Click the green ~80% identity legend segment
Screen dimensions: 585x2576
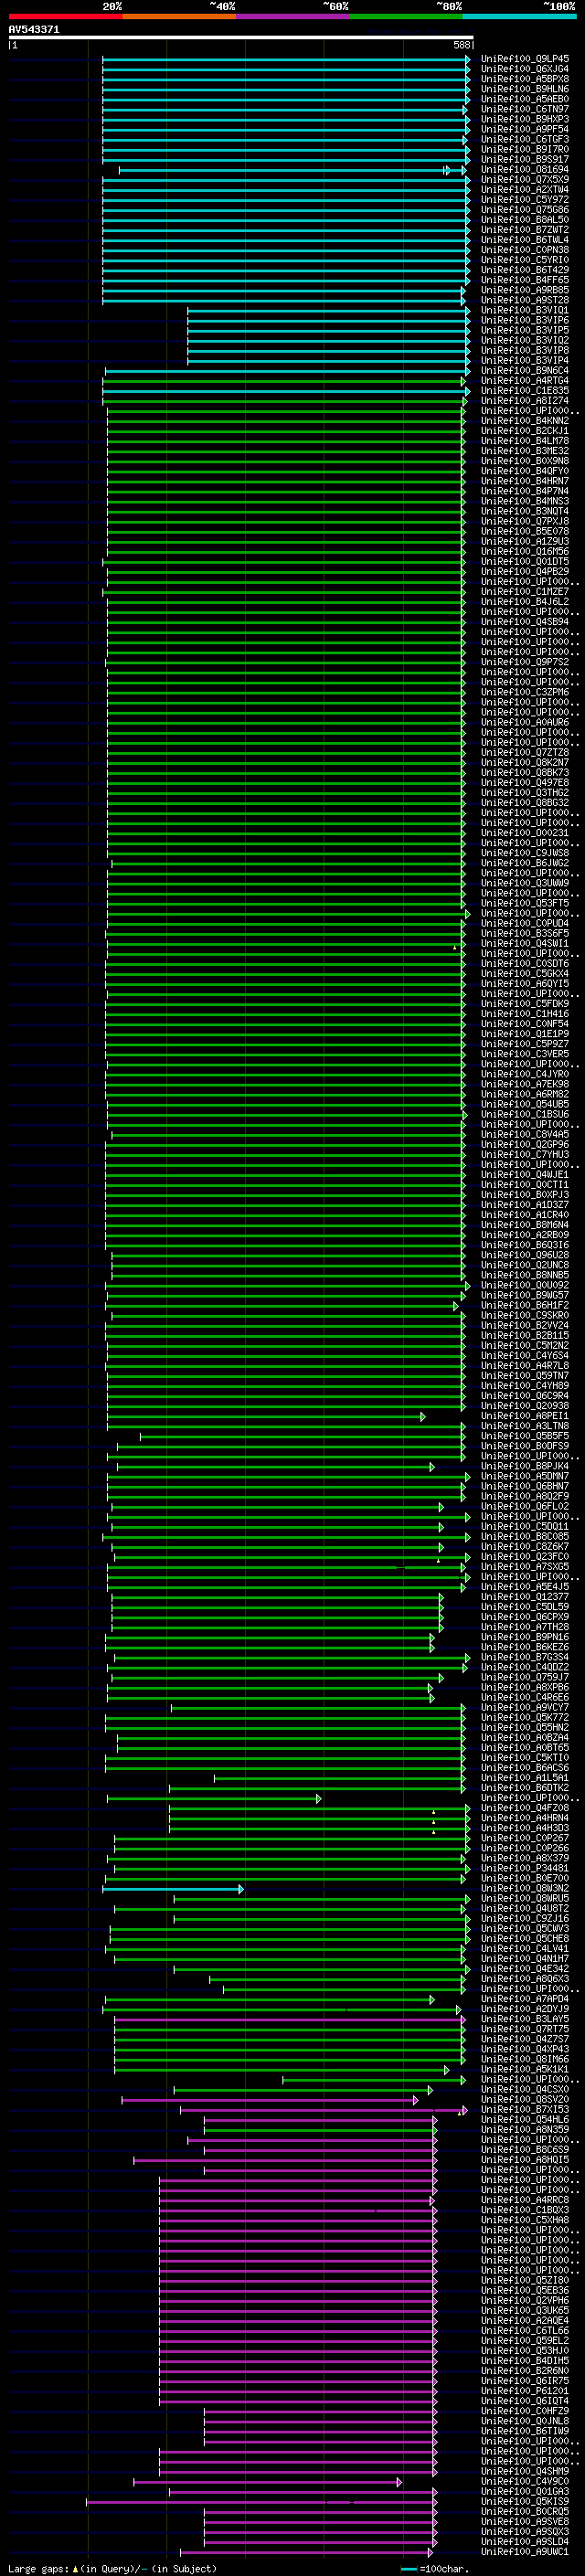tap(406, 16)
